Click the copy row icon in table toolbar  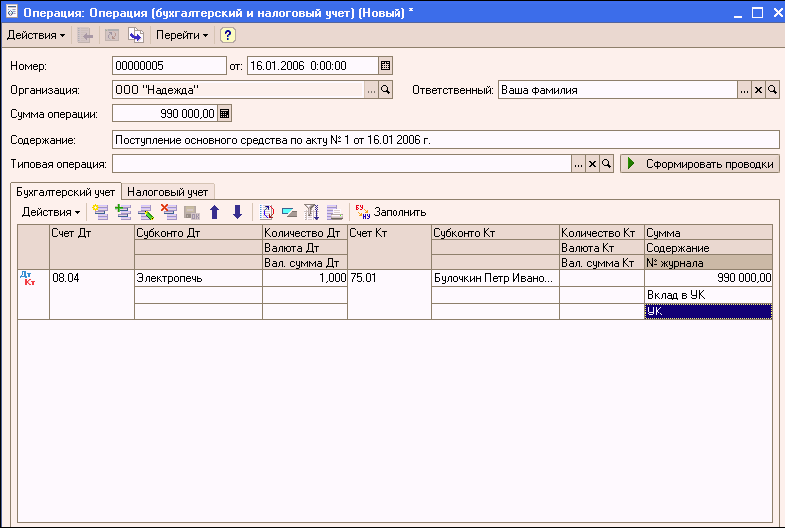tap(122, 212)
